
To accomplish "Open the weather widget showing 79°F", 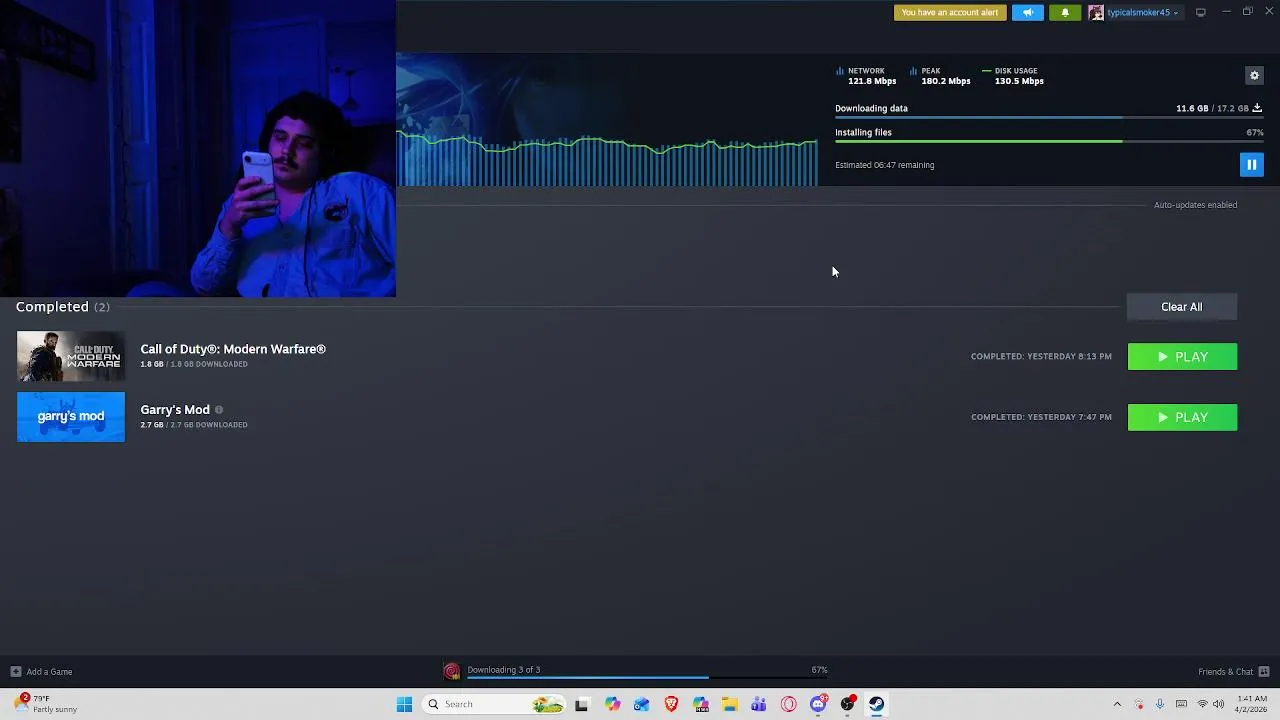I will (45, 704).
